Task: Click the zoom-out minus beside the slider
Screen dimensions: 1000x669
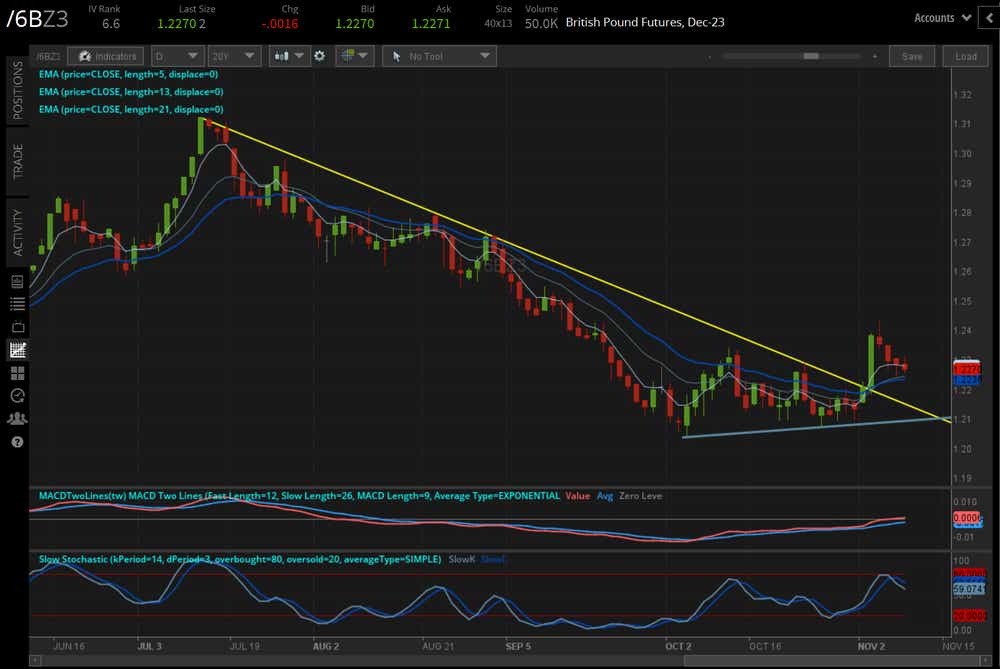Action: point(710,56)
